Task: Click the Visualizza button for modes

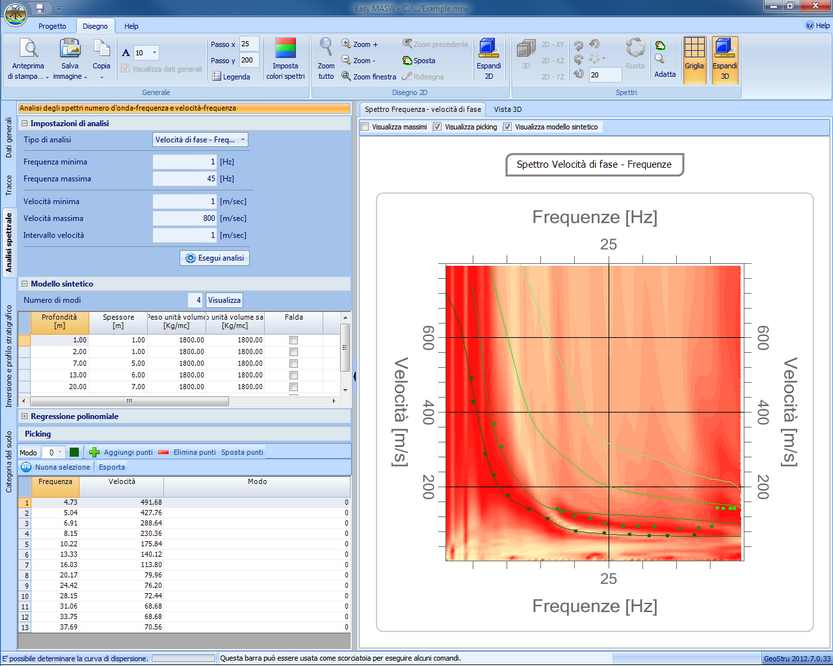Action: (x=224, y=300)
